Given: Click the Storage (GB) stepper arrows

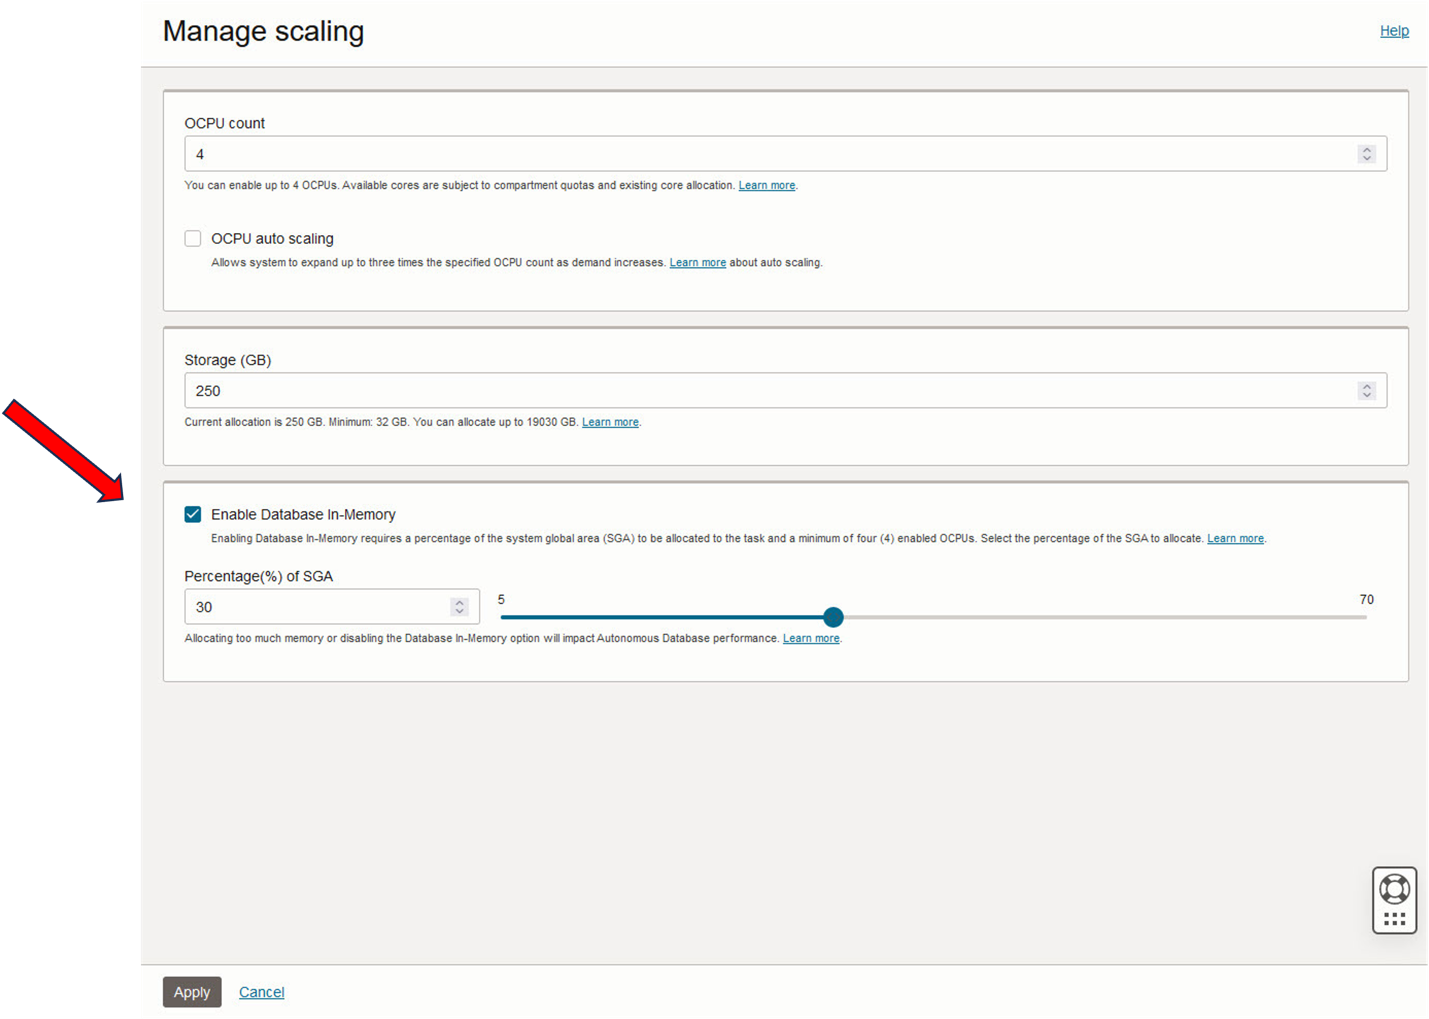Looking at the screenshot, I should click(x=1366, y=391).
